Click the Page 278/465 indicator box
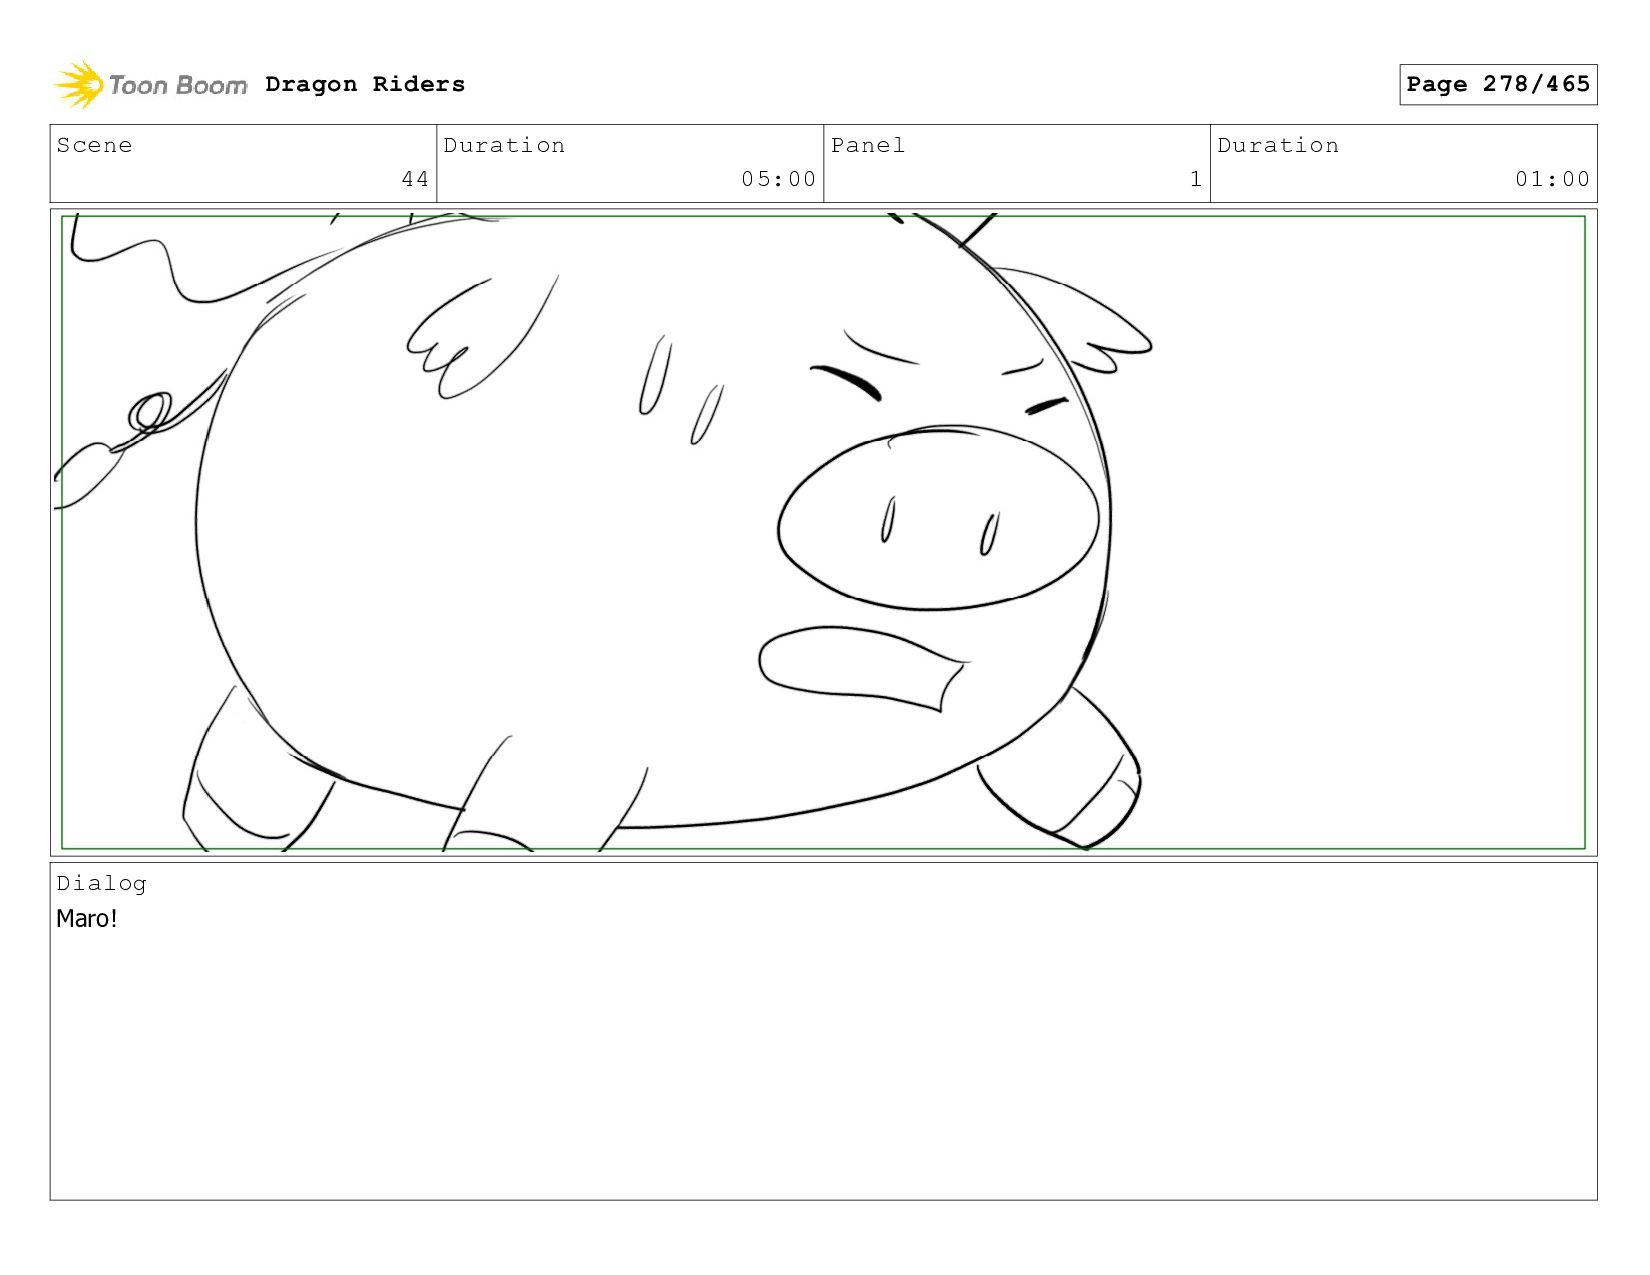Viewport: 1650px width, 1275px height. click(x=1498, y=84)
